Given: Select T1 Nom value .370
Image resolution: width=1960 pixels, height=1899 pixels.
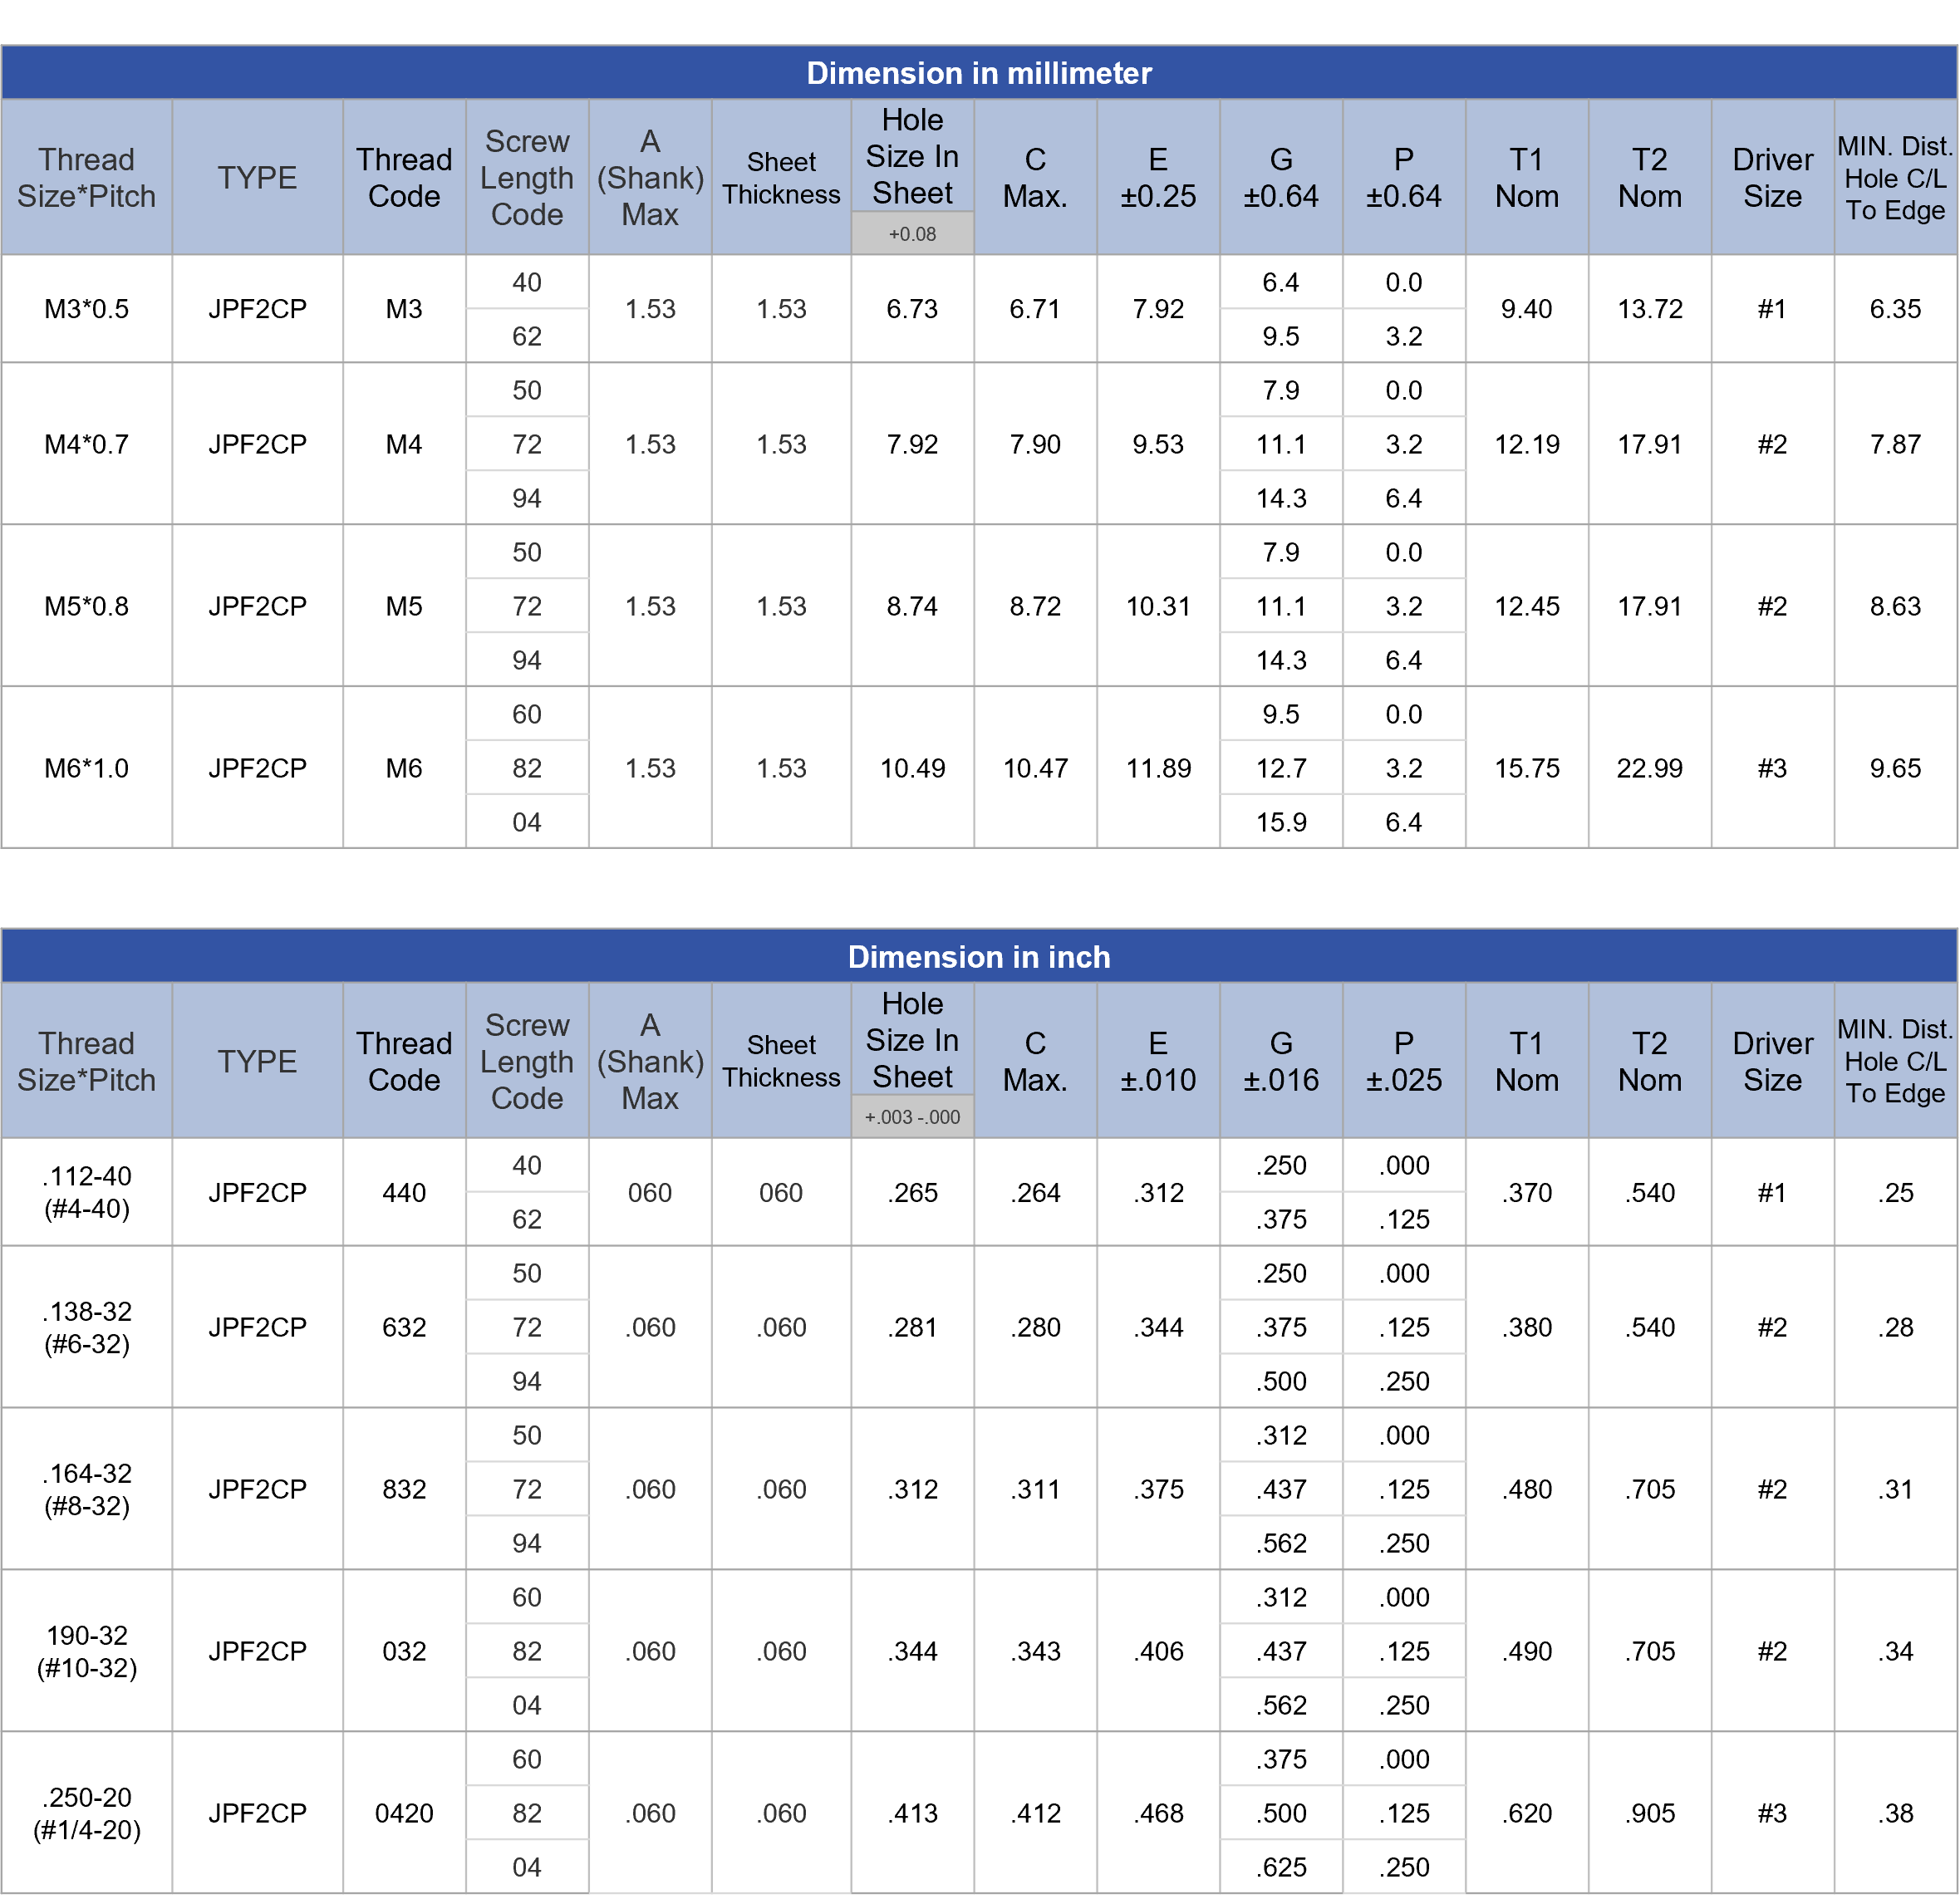Looking at the screenshot, I should (x=1527, y=1192).
